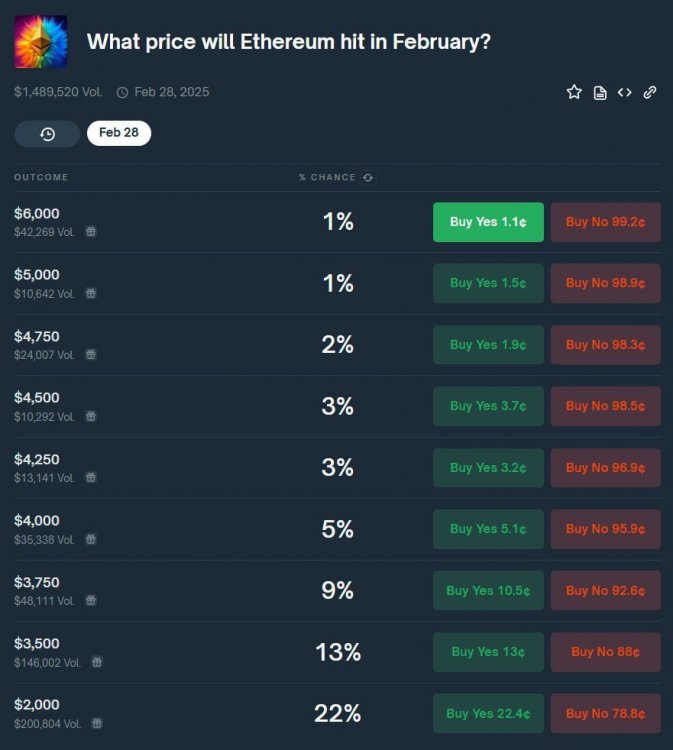
Task: Click the history clock pill icon
Action: point(47,133)
